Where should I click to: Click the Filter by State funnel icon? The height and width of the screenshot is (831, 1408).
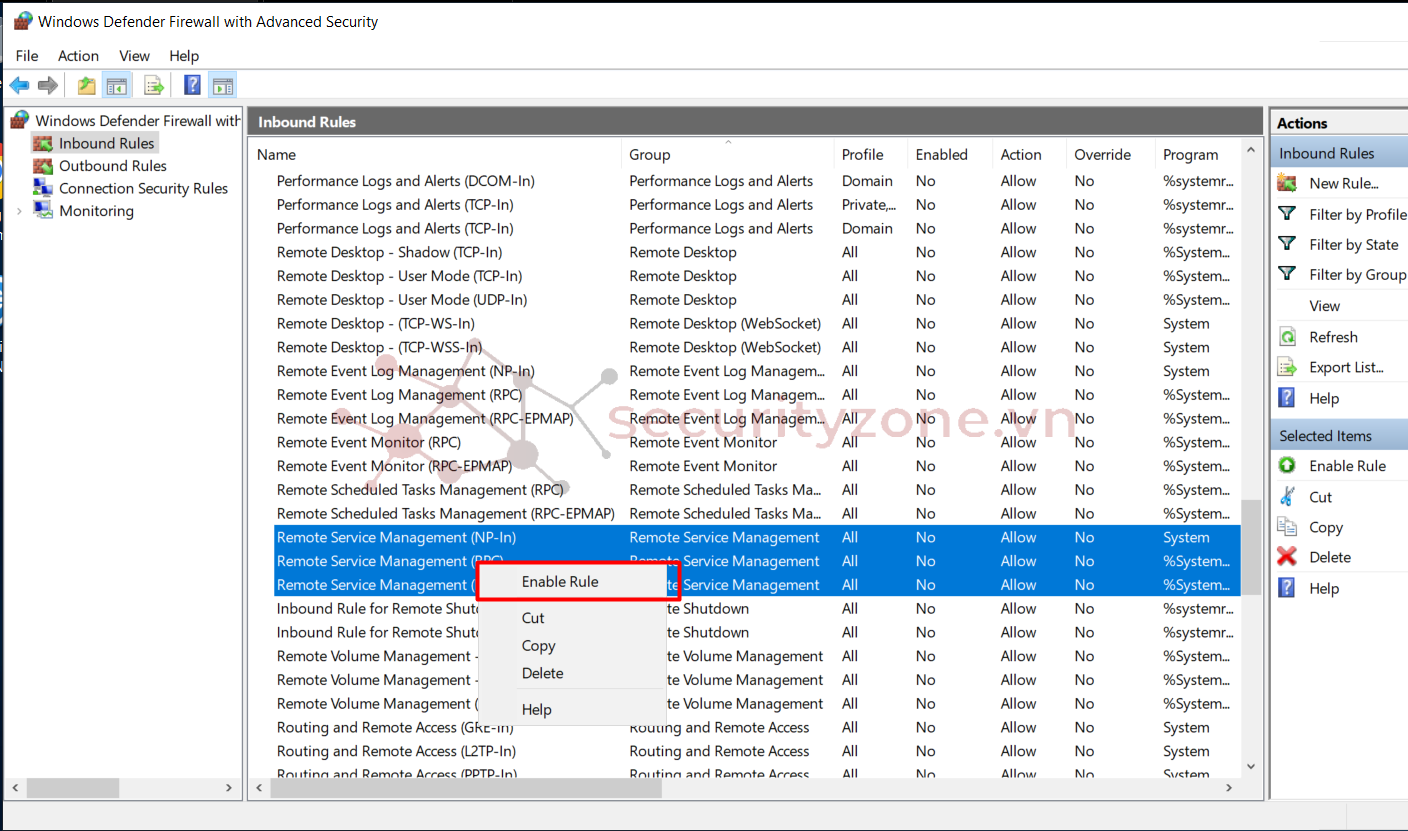click(1288, 244)
